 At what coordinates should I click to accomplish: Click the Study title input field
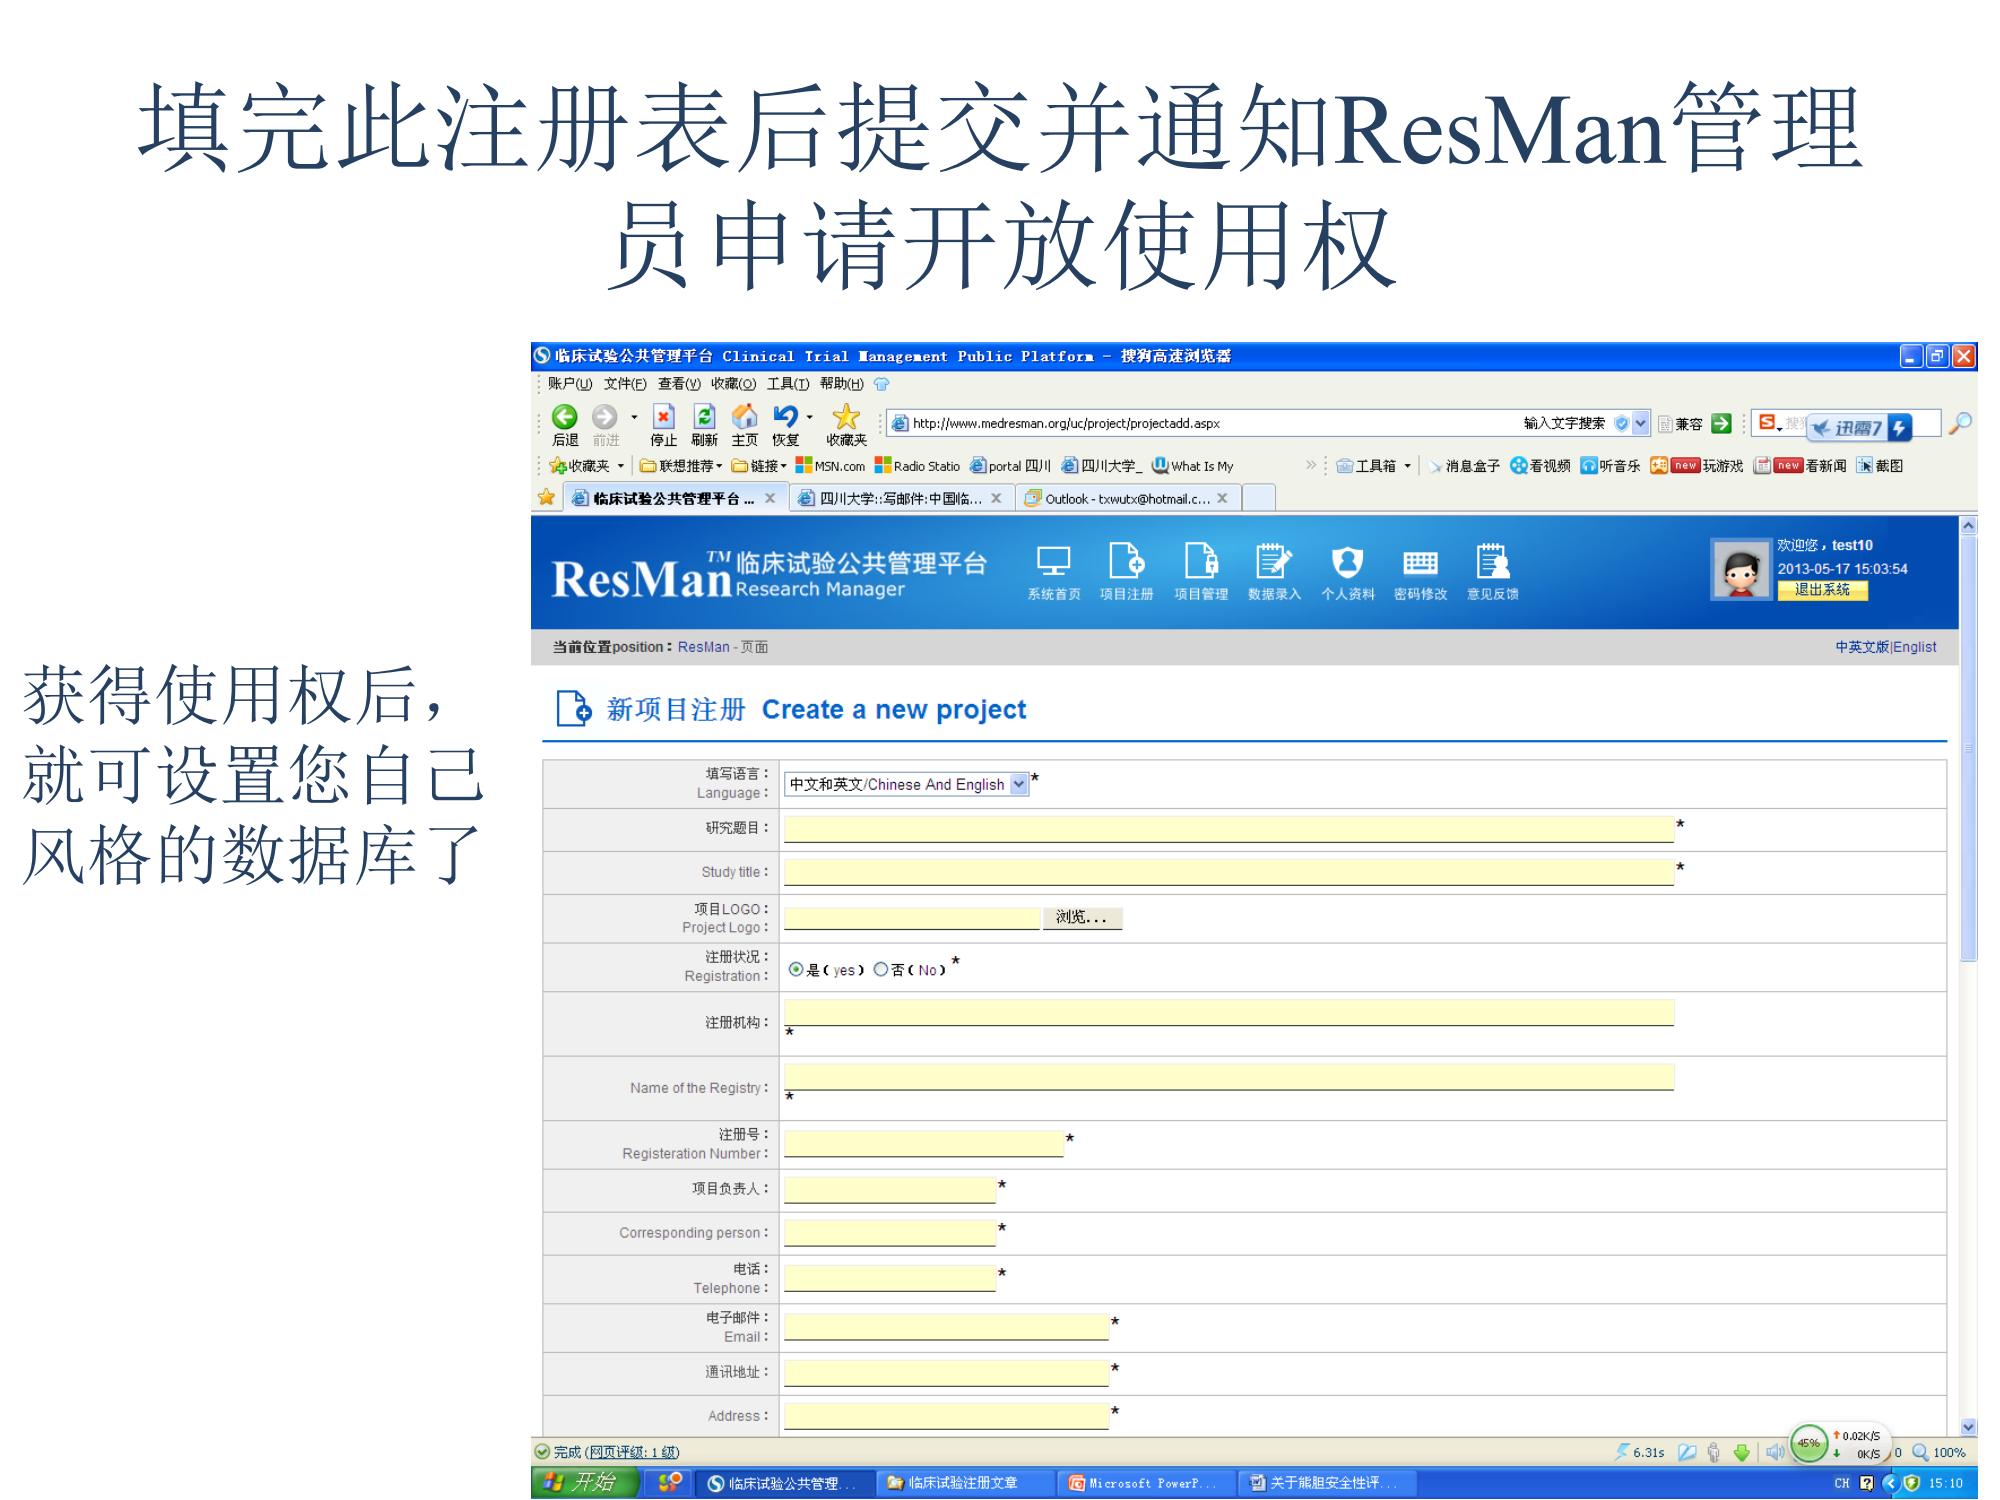tap(1229, 872)
